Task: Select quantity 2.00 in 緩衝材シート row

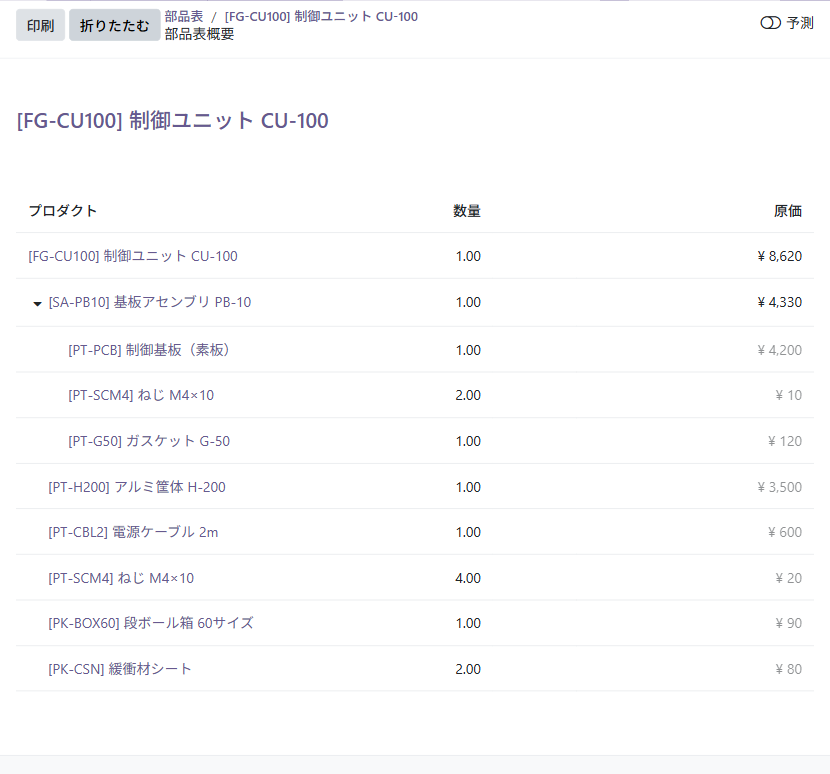Action: point(468,669)
